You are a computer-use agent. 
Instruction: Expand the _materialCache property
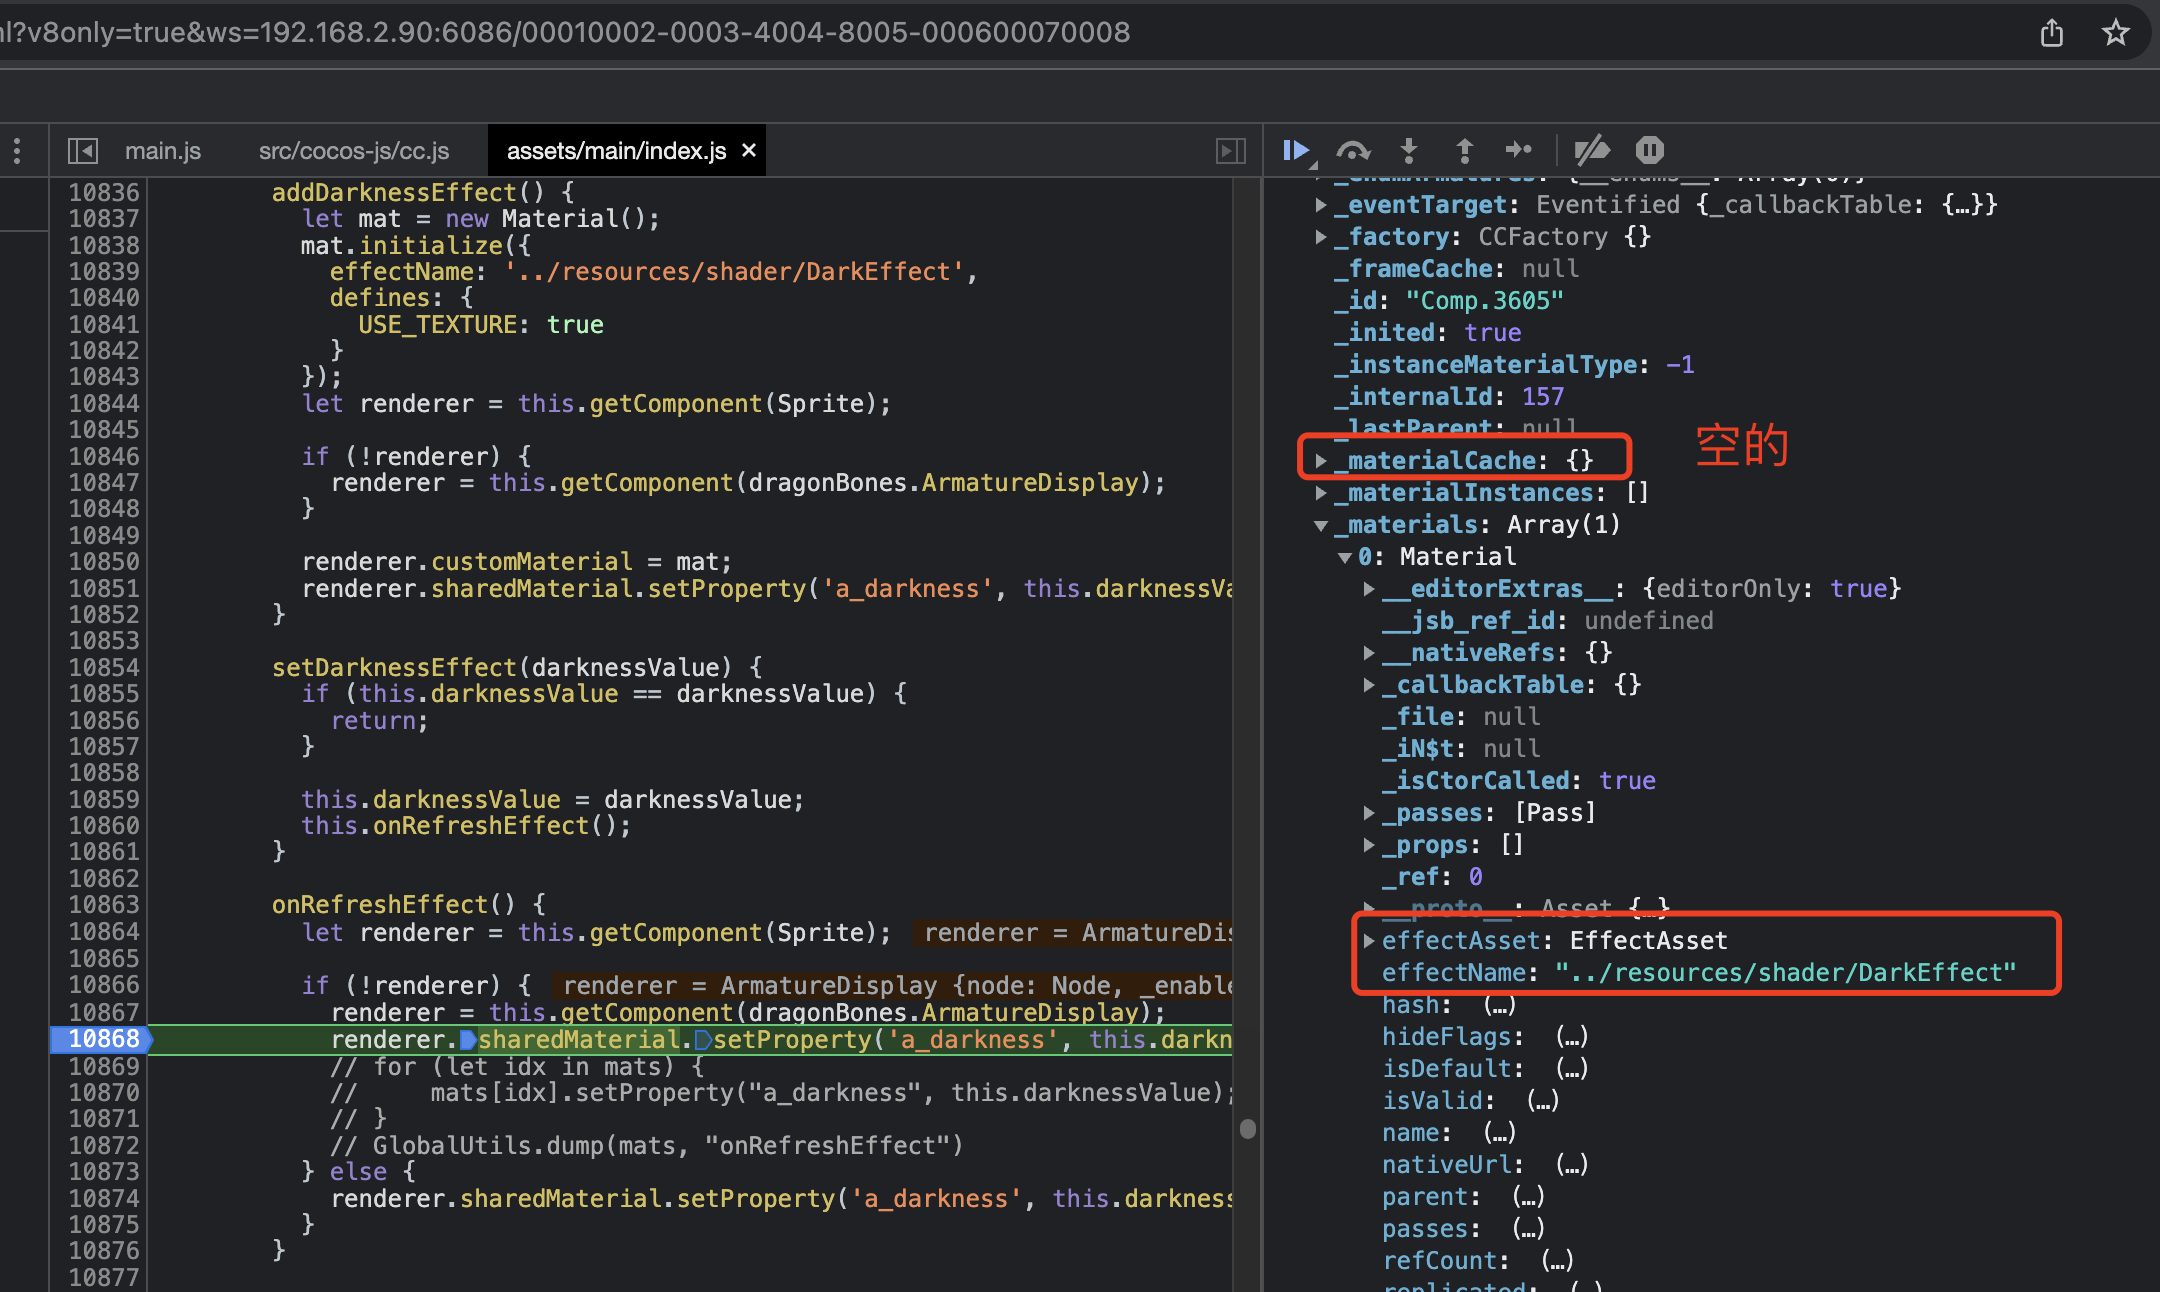click(1321, 461)
